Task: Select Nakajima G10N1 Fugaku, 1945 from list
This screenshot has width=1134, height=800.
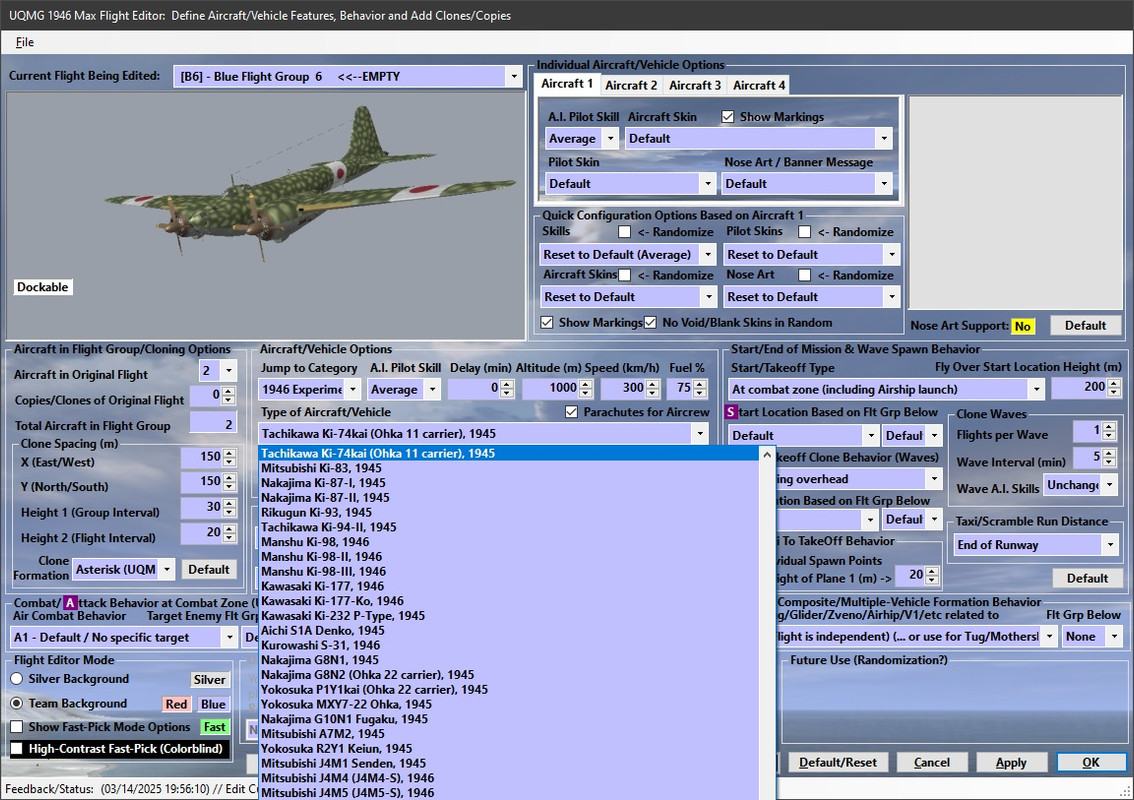Action: pos(508,719)
